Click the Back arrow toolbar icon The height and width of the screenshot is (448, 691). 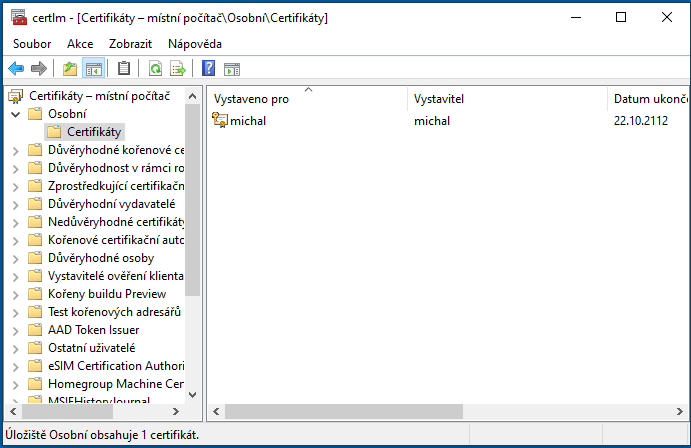(16, 69)
